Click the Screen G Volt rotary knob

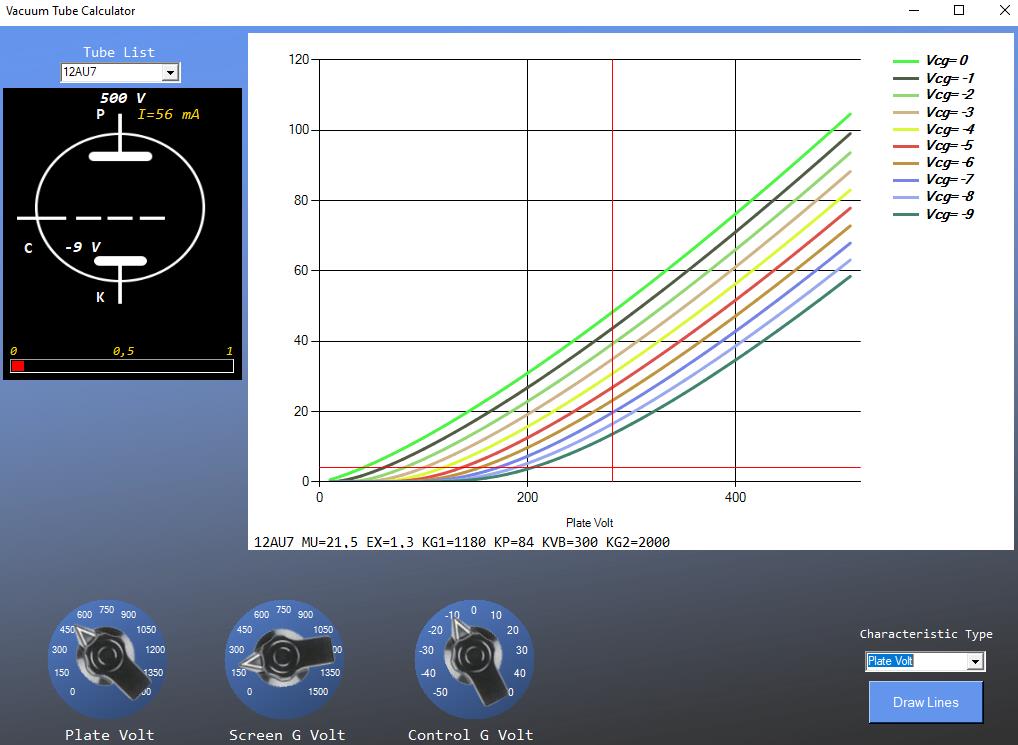[x=286, y=659]
